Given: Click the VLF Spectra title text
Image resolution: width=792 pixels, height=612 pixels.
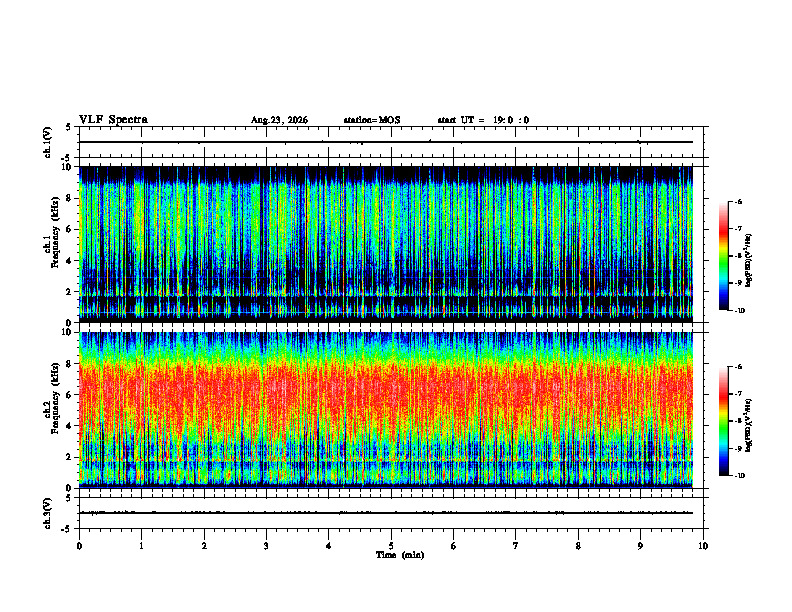Looking at the screenshot, I should pos(113,120).
